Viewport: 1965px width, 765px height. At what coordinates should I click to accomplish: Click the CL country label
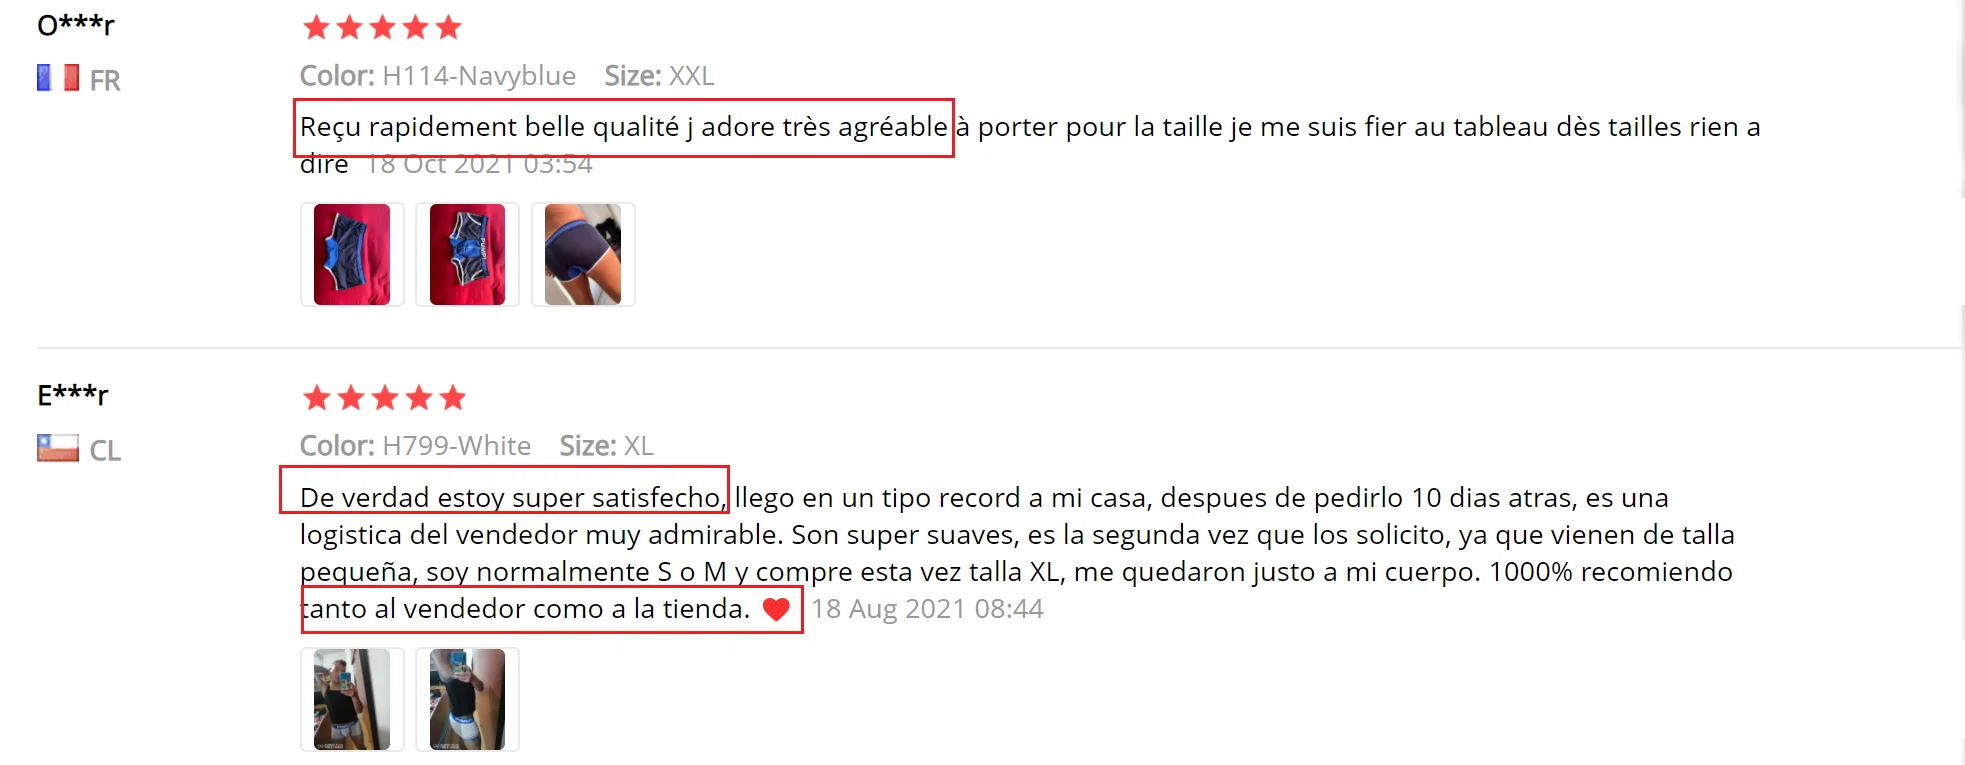tap(105, 450)
